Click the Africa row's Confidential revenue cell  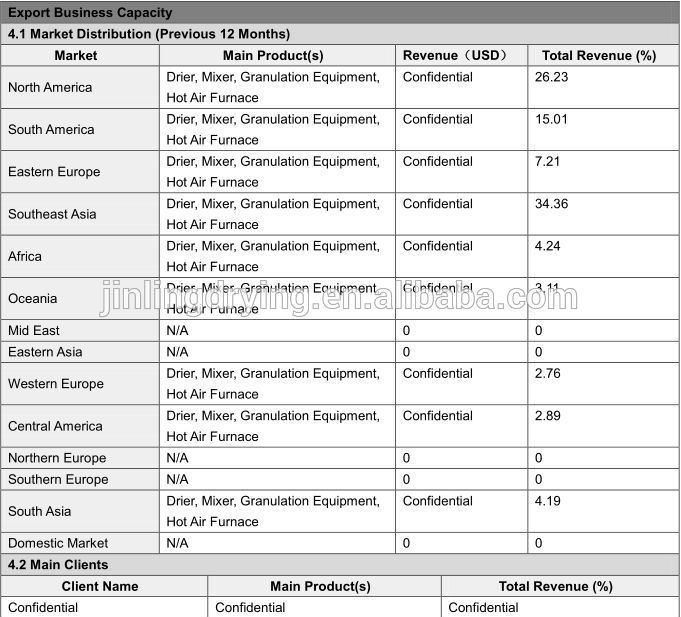[438, 246]
